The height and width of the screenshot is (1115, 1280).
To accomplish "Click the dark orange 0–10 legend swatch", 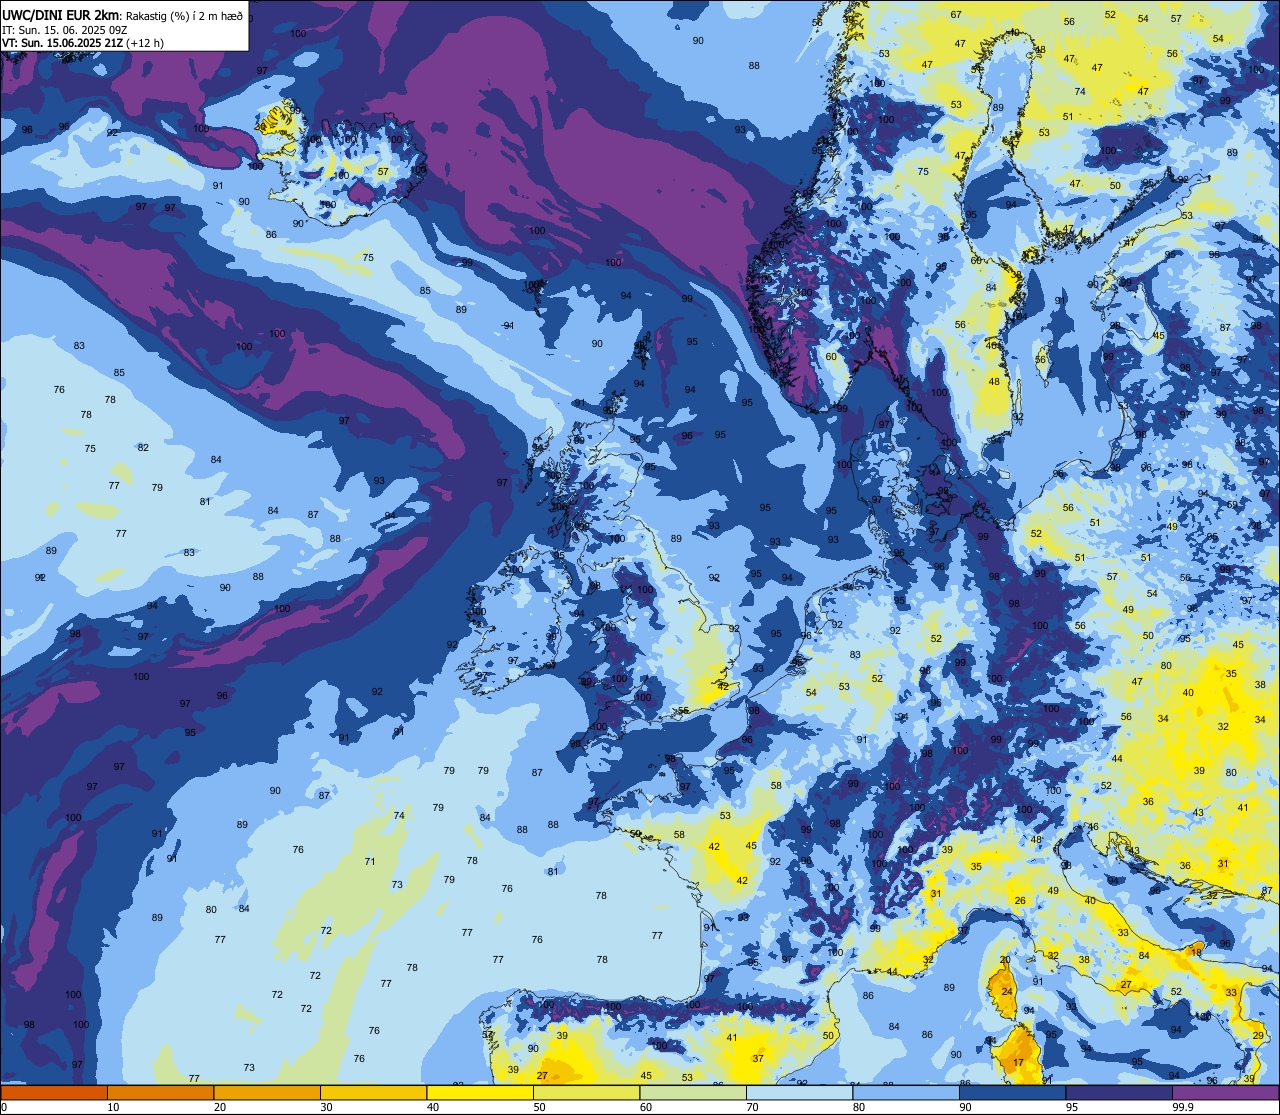I will 54,1092.
